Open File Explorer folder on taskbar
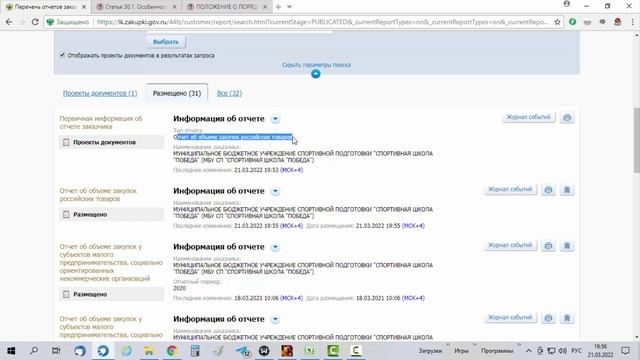The width and height of the screenshot is (640, 360). click(149, 351)
